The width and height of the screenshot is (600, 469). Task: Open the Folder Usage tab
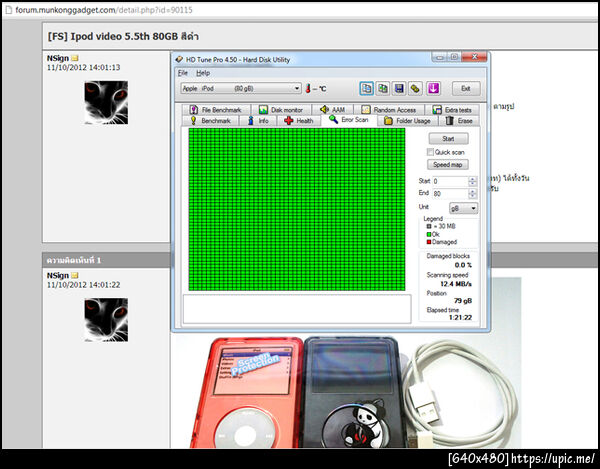(x=408, y=121)
